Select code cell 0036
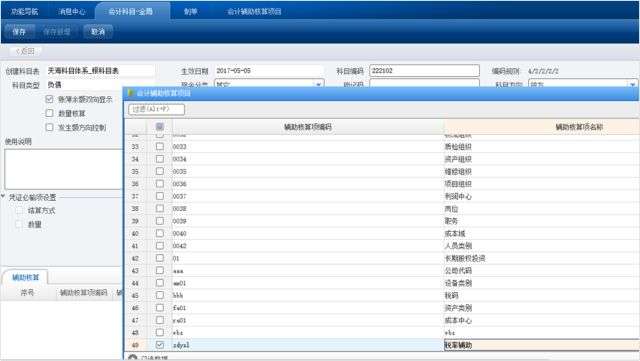640x361 pixels. [308, 184]
